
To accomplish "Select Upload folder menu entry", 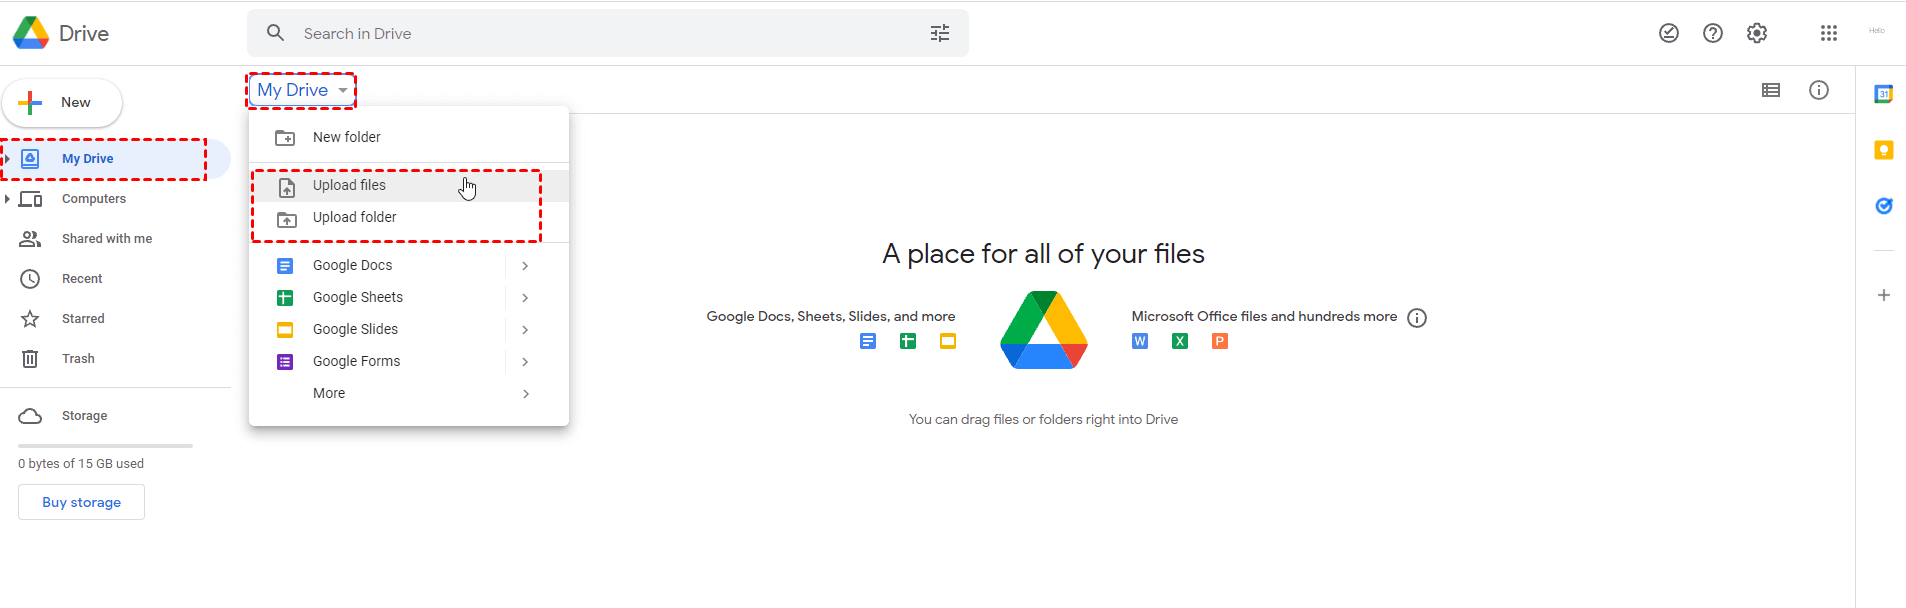I will point(409,217).
